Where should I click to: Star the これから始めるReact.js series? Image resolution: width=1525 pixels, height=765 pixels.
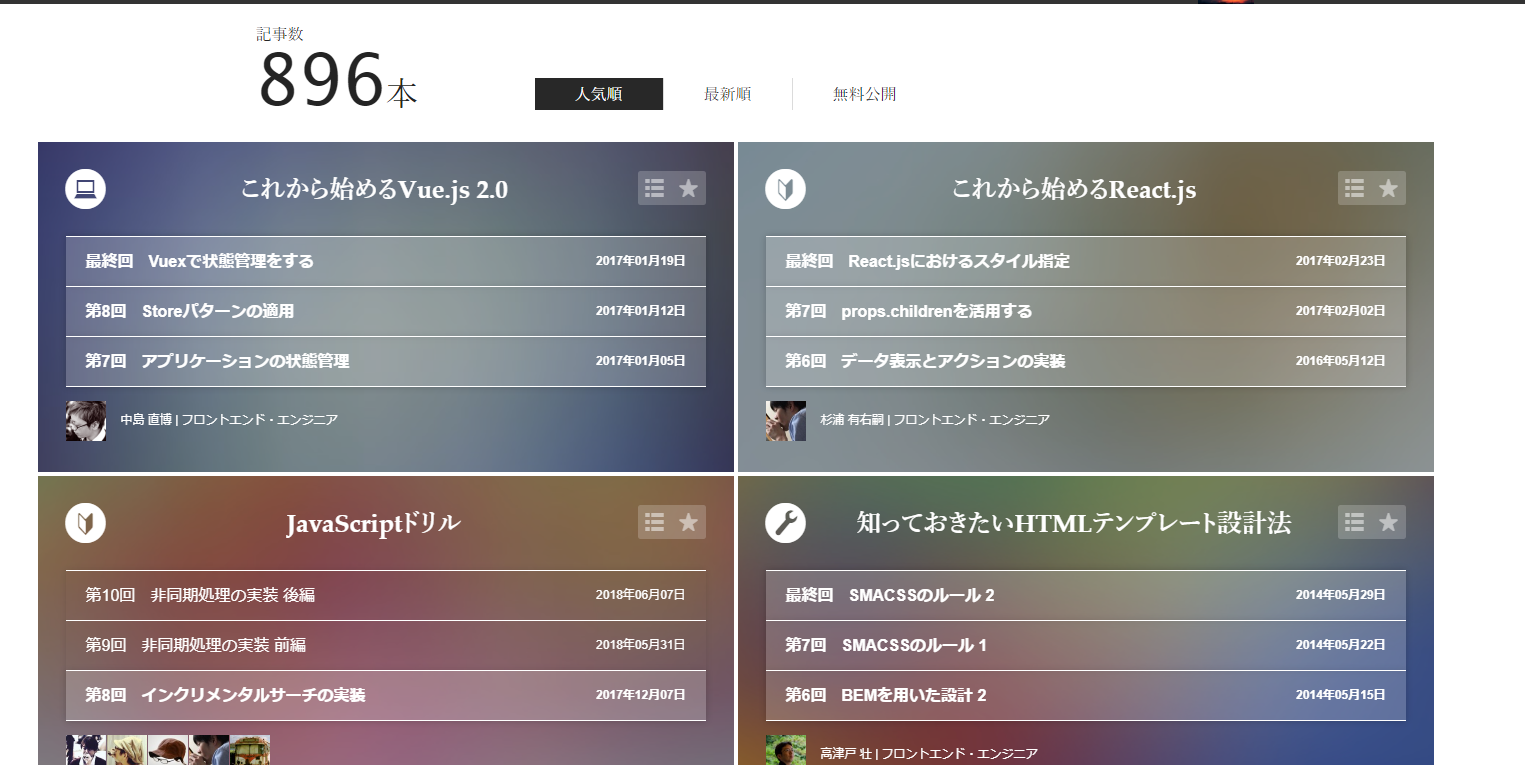coord(1389,188)
